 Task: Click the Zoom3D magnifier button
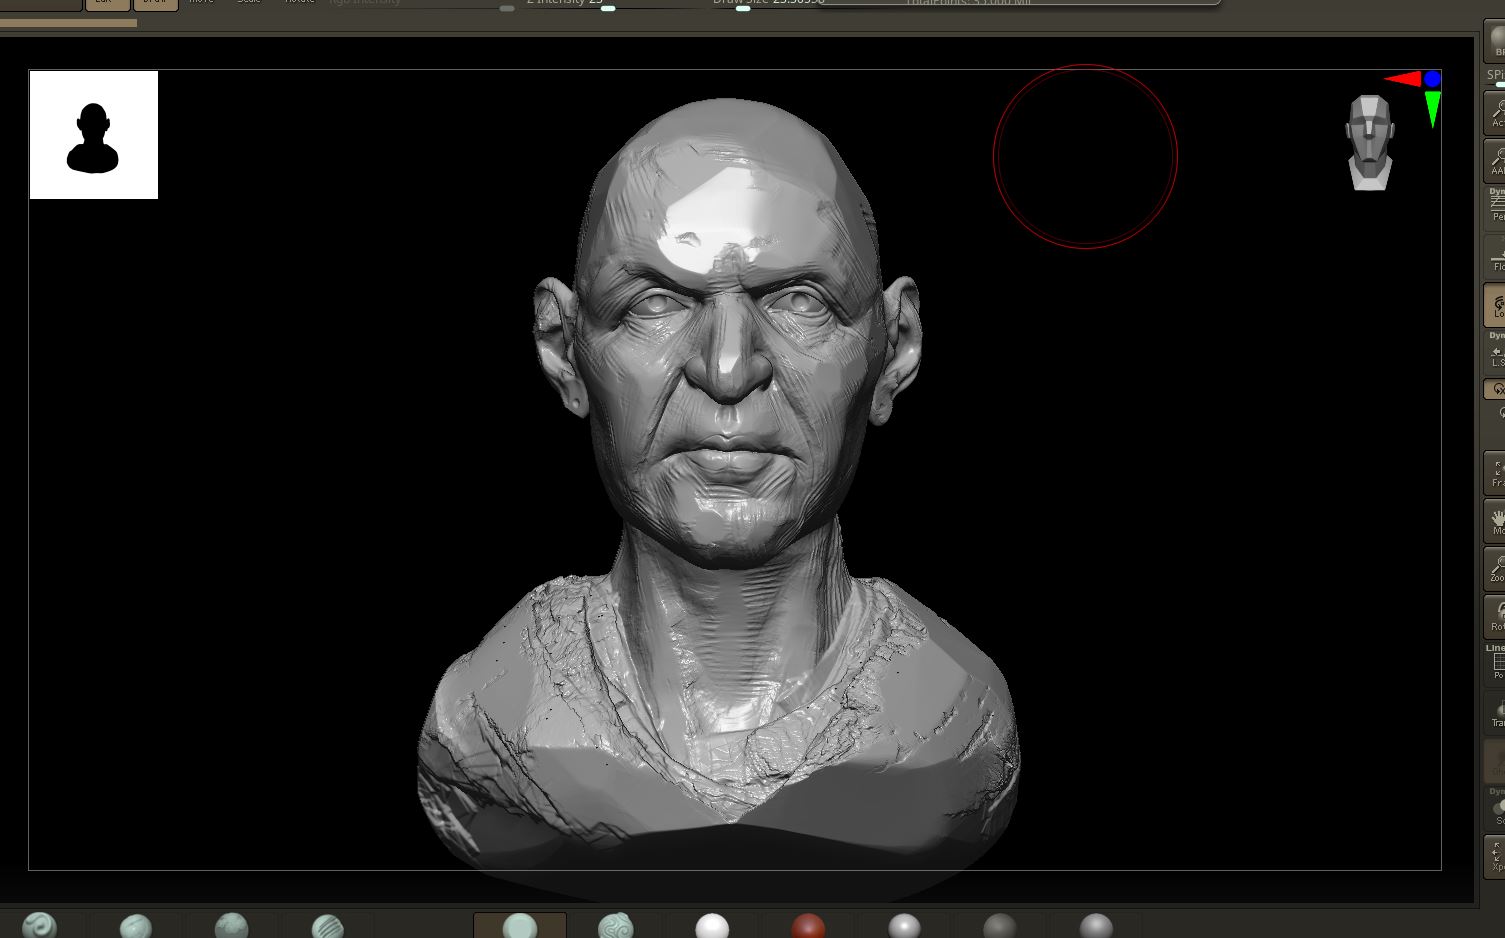point(1495,569)
